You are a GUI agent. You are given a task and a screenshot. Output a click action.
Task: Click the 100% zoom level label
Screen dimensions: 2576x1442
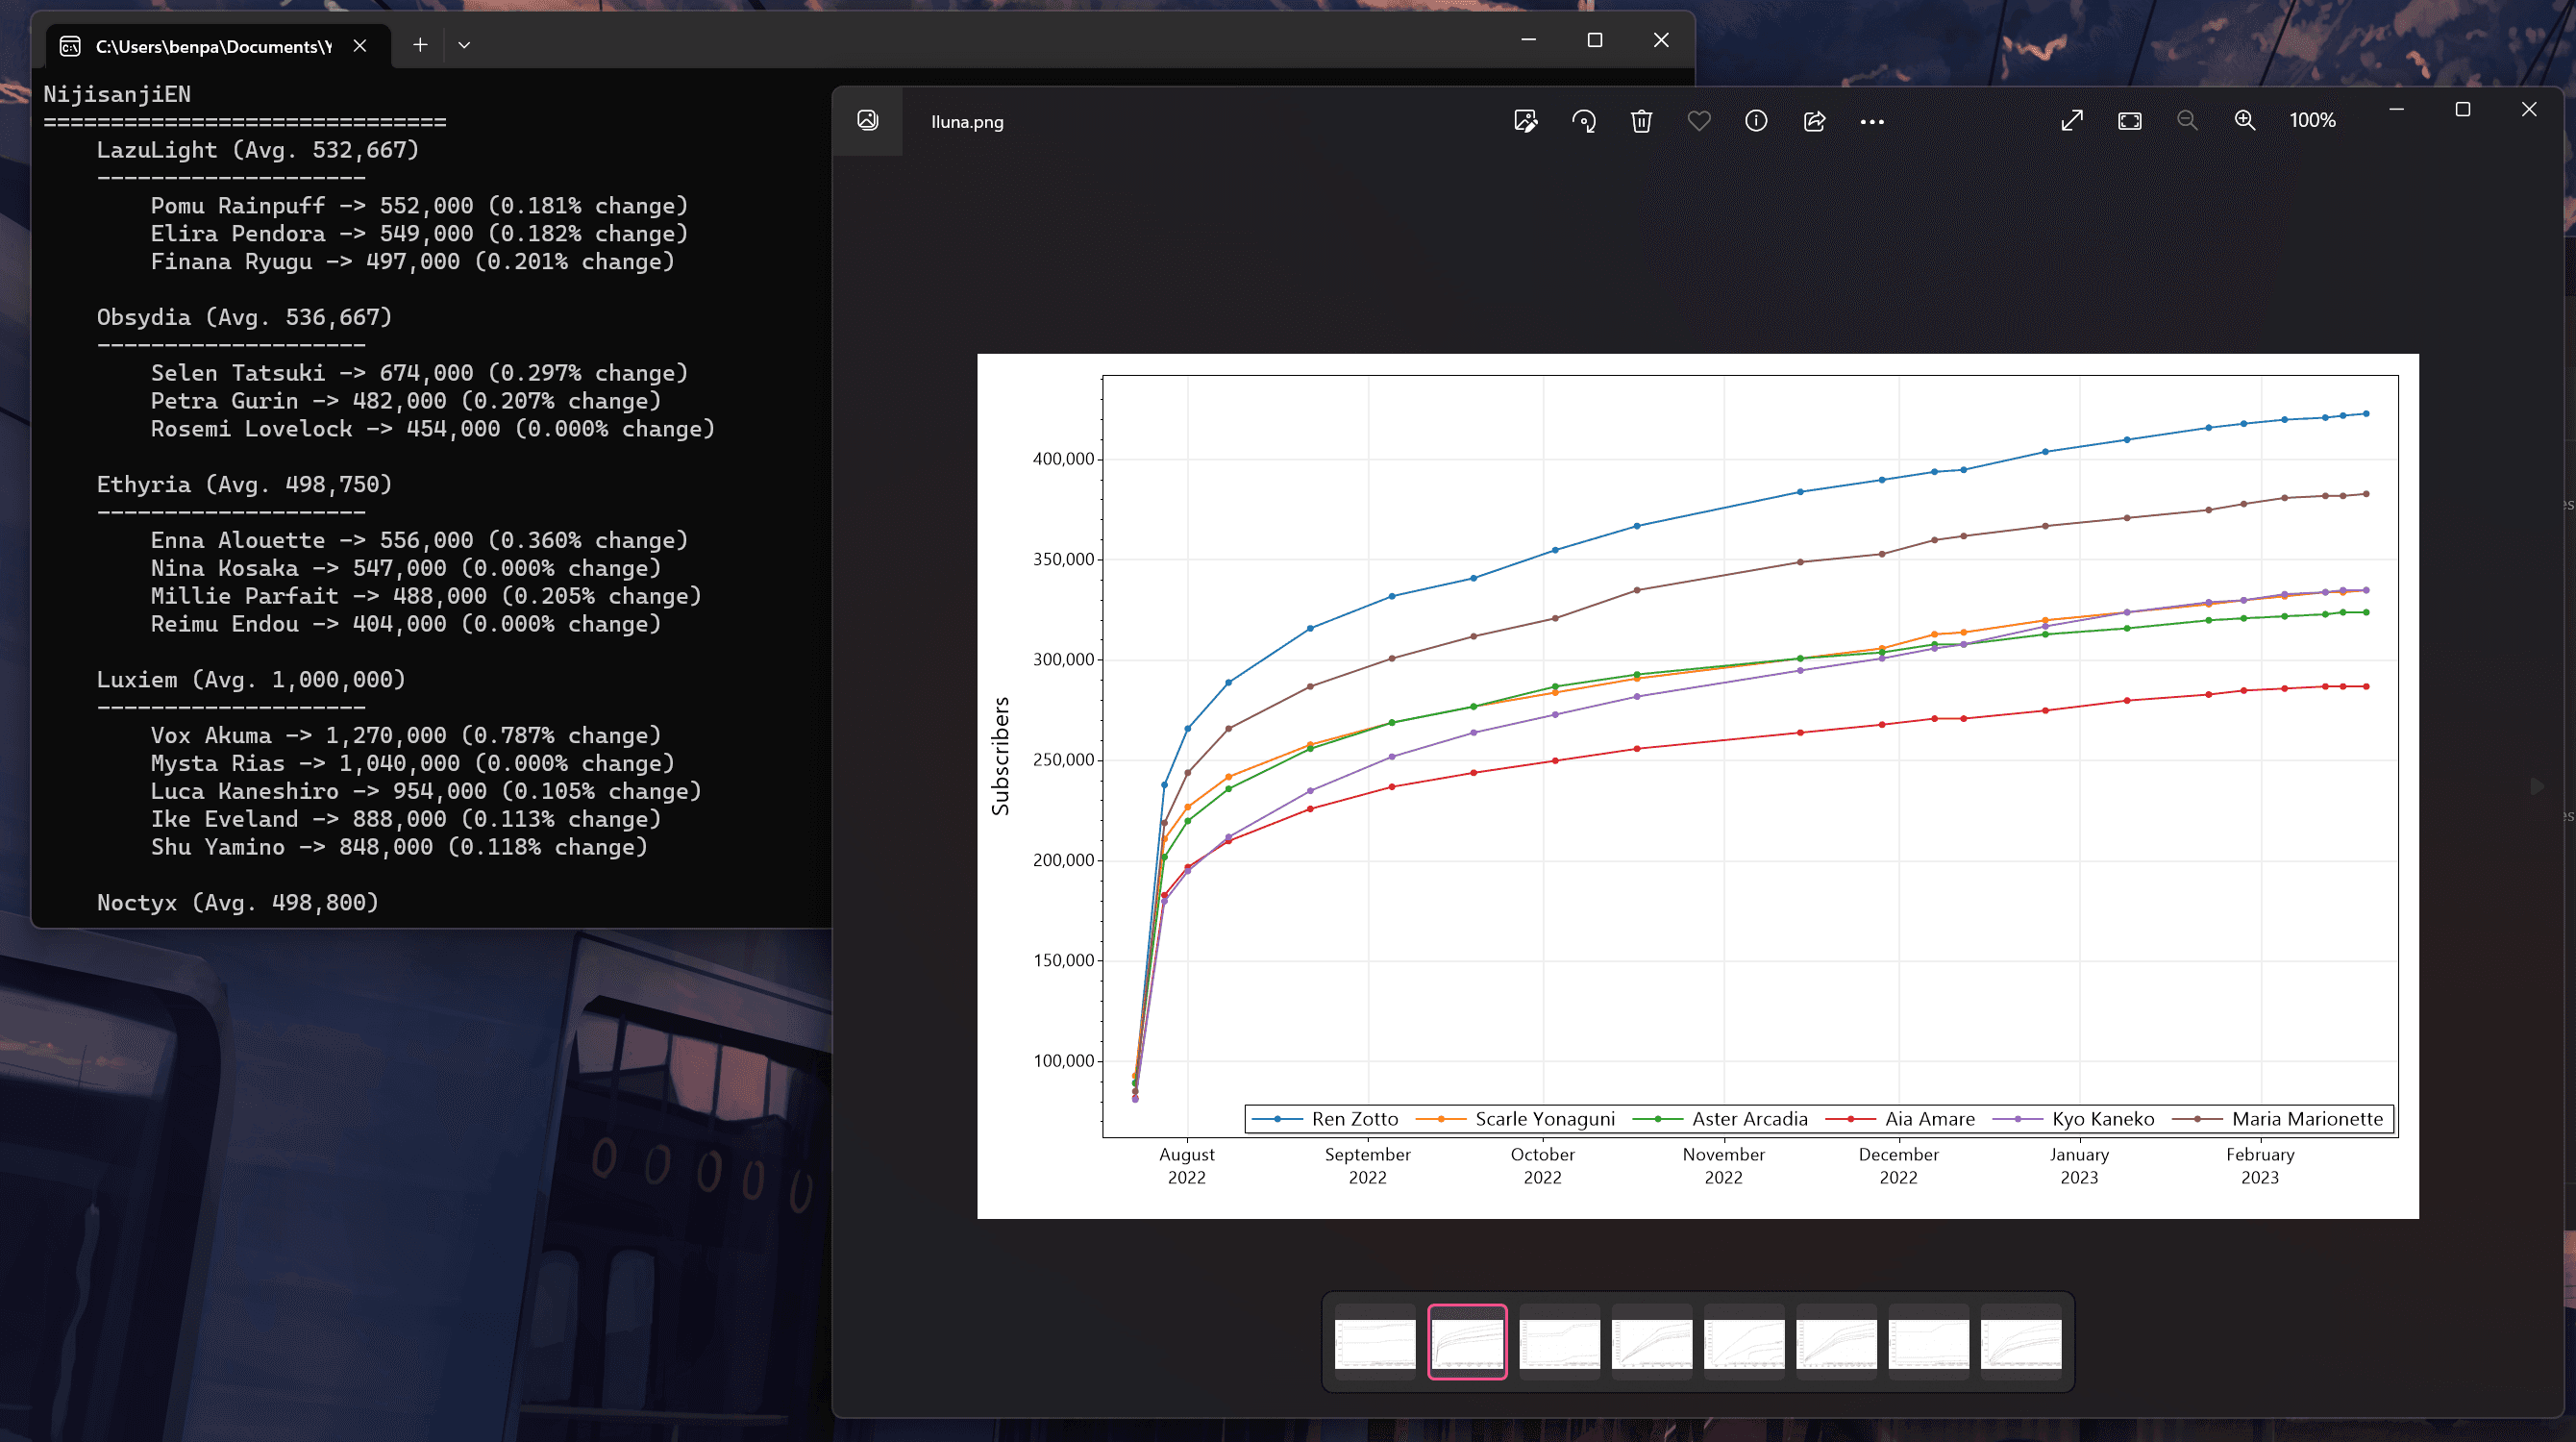tap(2312, 120)
